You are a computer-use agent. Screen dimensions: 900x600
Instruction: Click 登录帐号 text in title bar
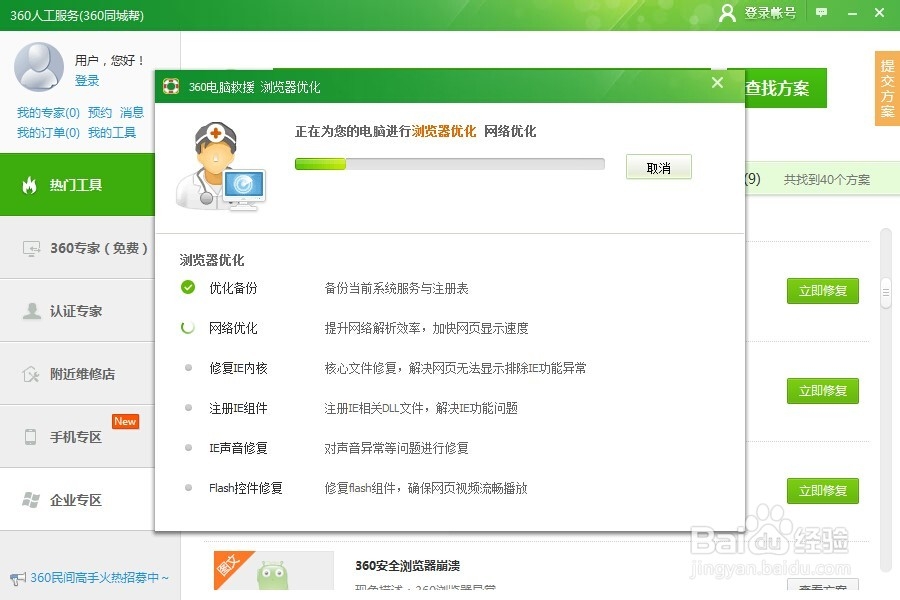click(x=770, y=13)
